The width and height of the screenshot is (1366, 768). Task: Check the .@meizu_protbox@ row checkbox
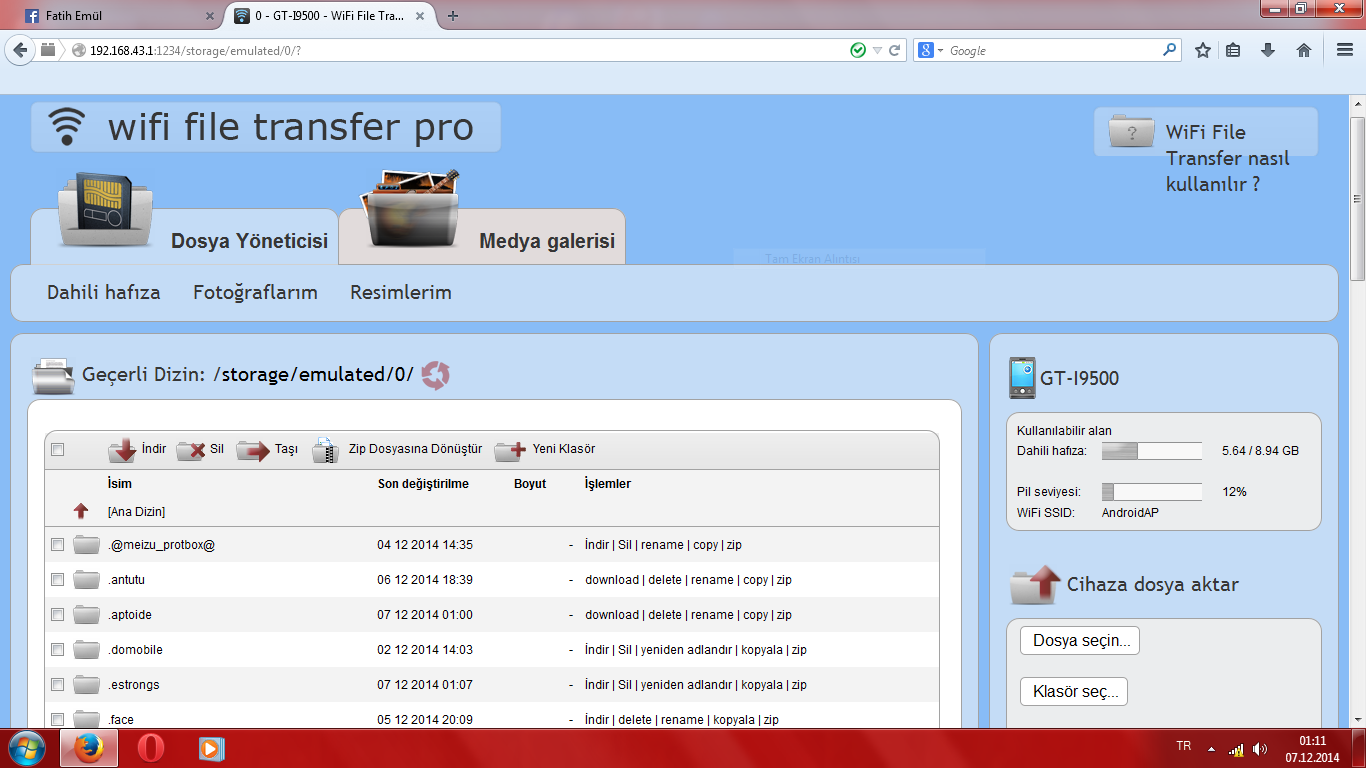click(58, 545)
